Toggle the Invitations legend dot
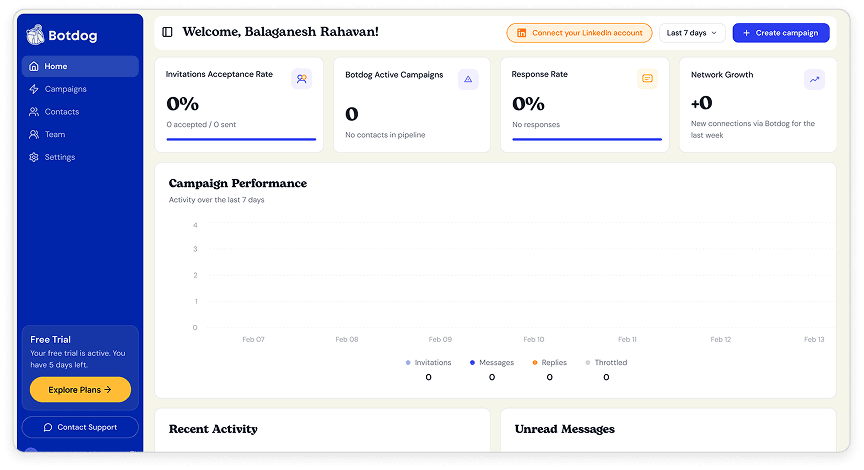This screenshot has height=470, width=864. tap(408, 363)
